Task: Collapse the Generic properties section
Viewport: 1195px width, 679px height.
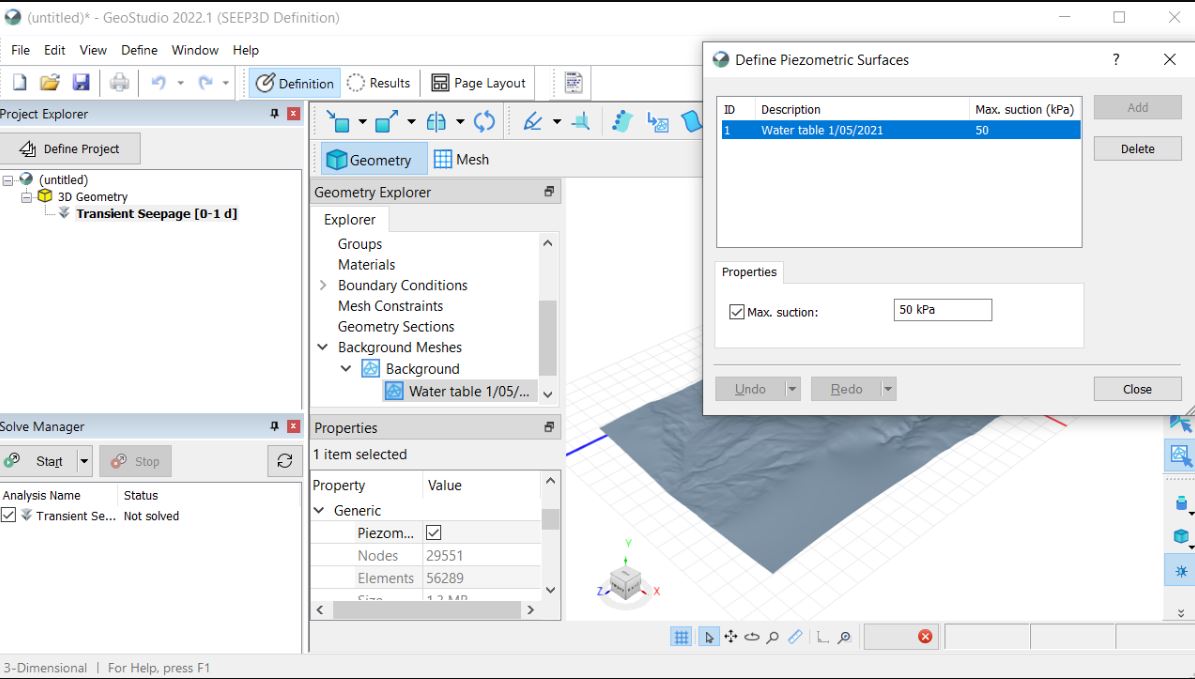Action: (x=319, y=510)
